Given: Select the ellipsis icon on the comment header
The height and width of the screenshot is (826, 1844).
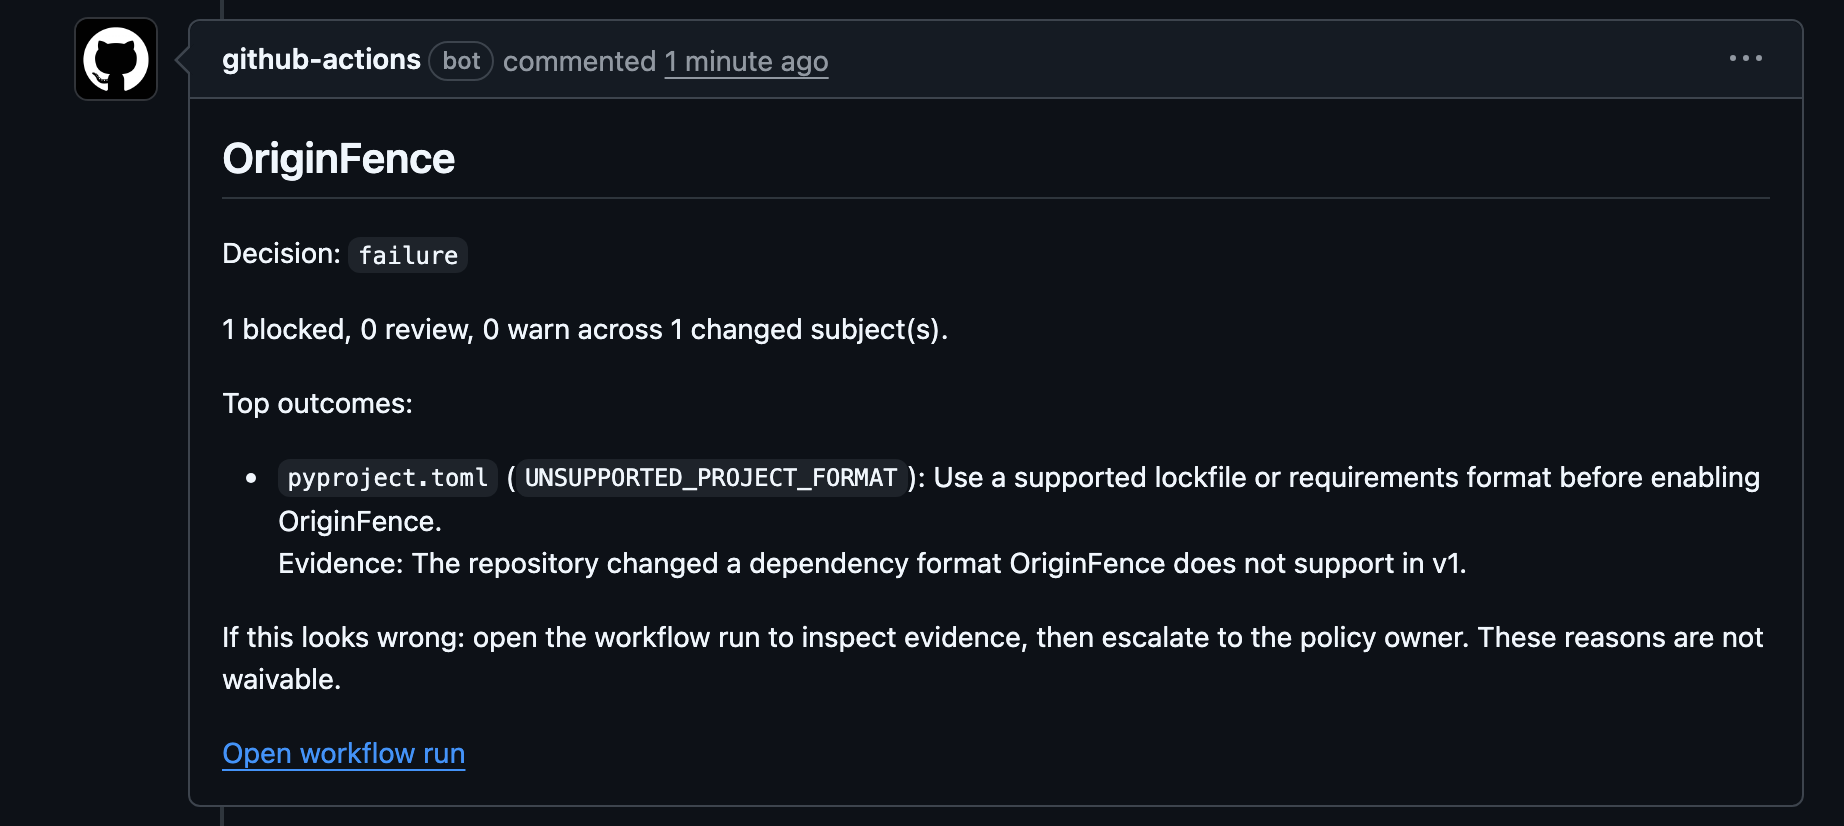Looking at the screenshot, I should pos(1746,58).
